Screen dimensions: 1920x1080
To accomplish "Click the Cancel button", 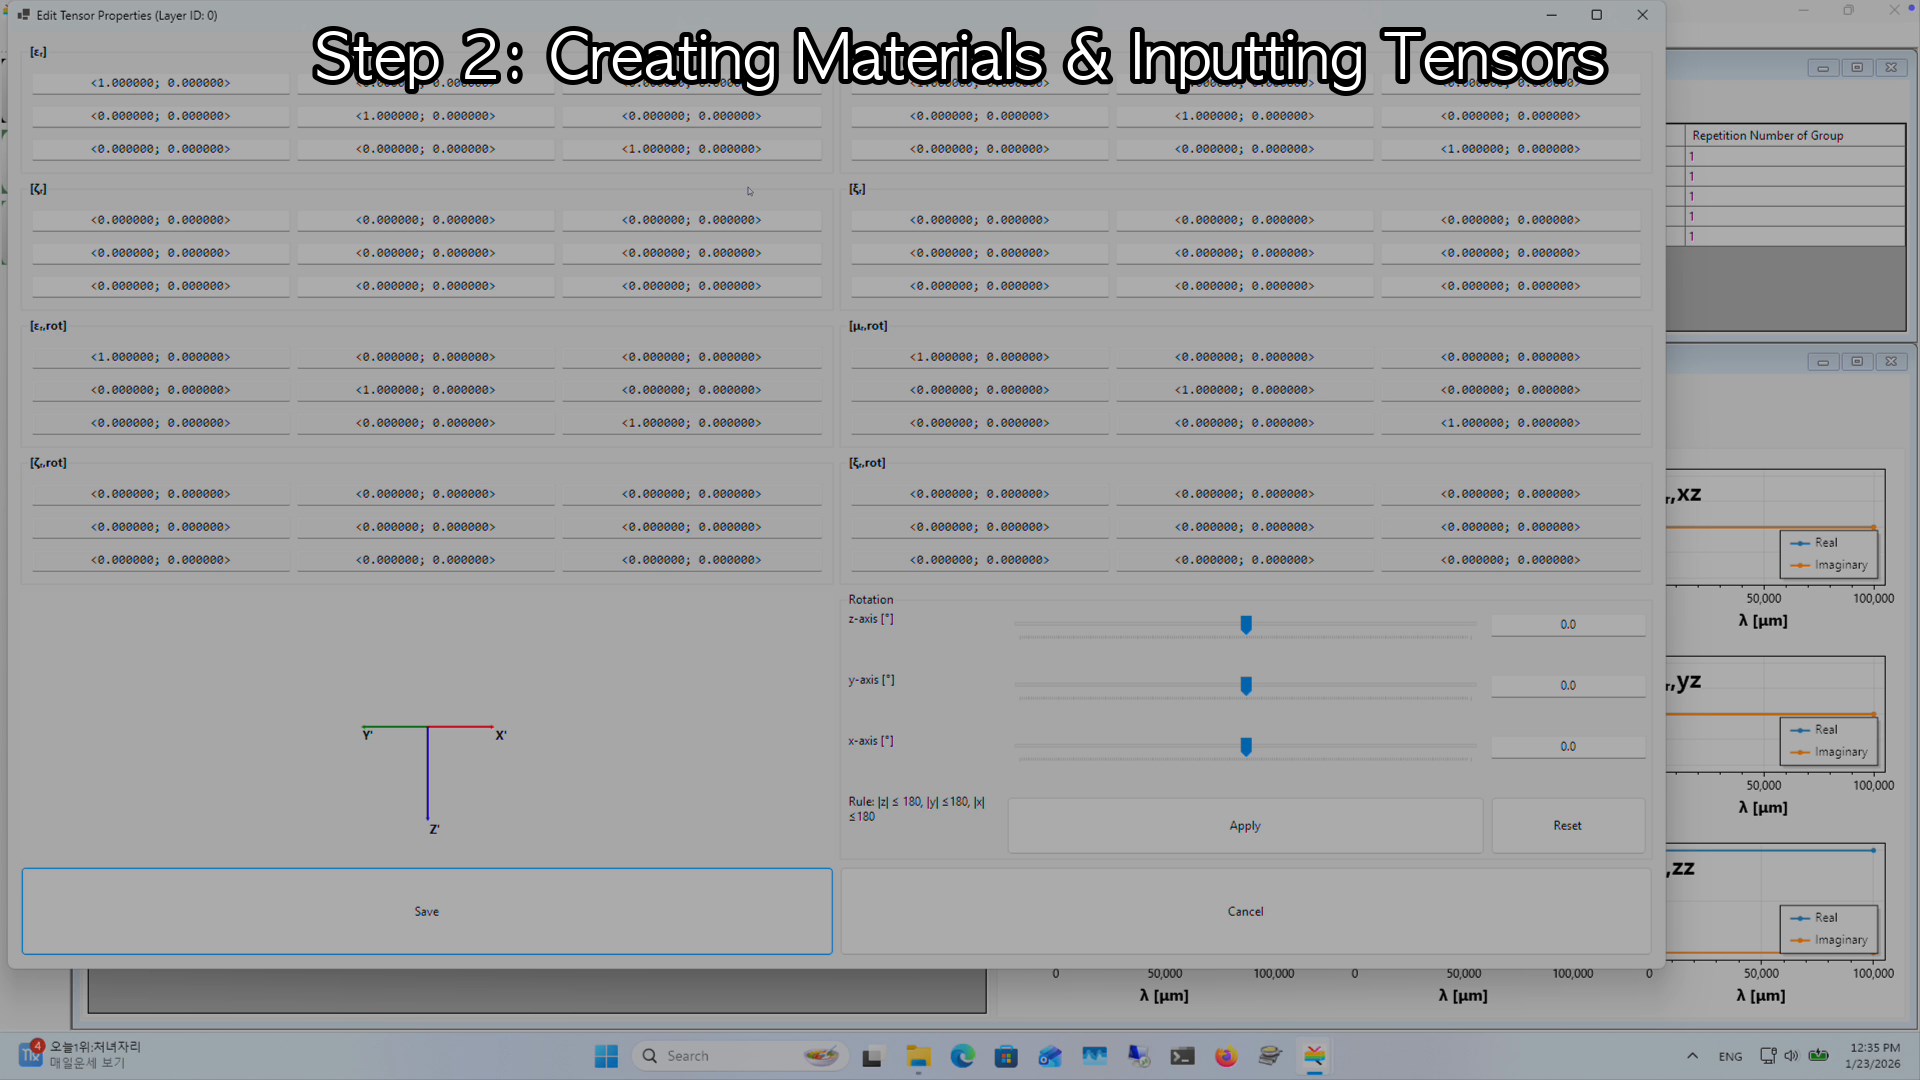I will tap(1245, 911).
